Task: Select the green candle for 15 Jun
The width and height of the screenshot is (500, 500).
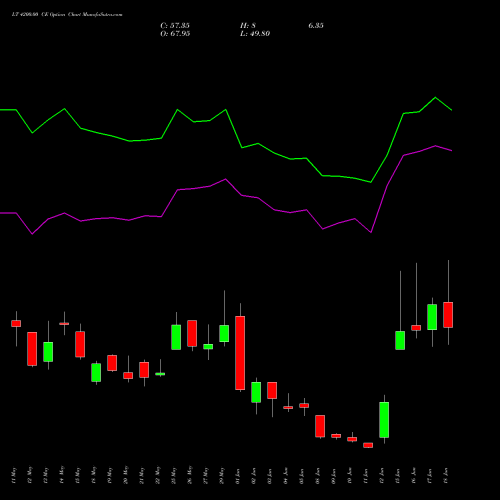Action: (400, 340)
